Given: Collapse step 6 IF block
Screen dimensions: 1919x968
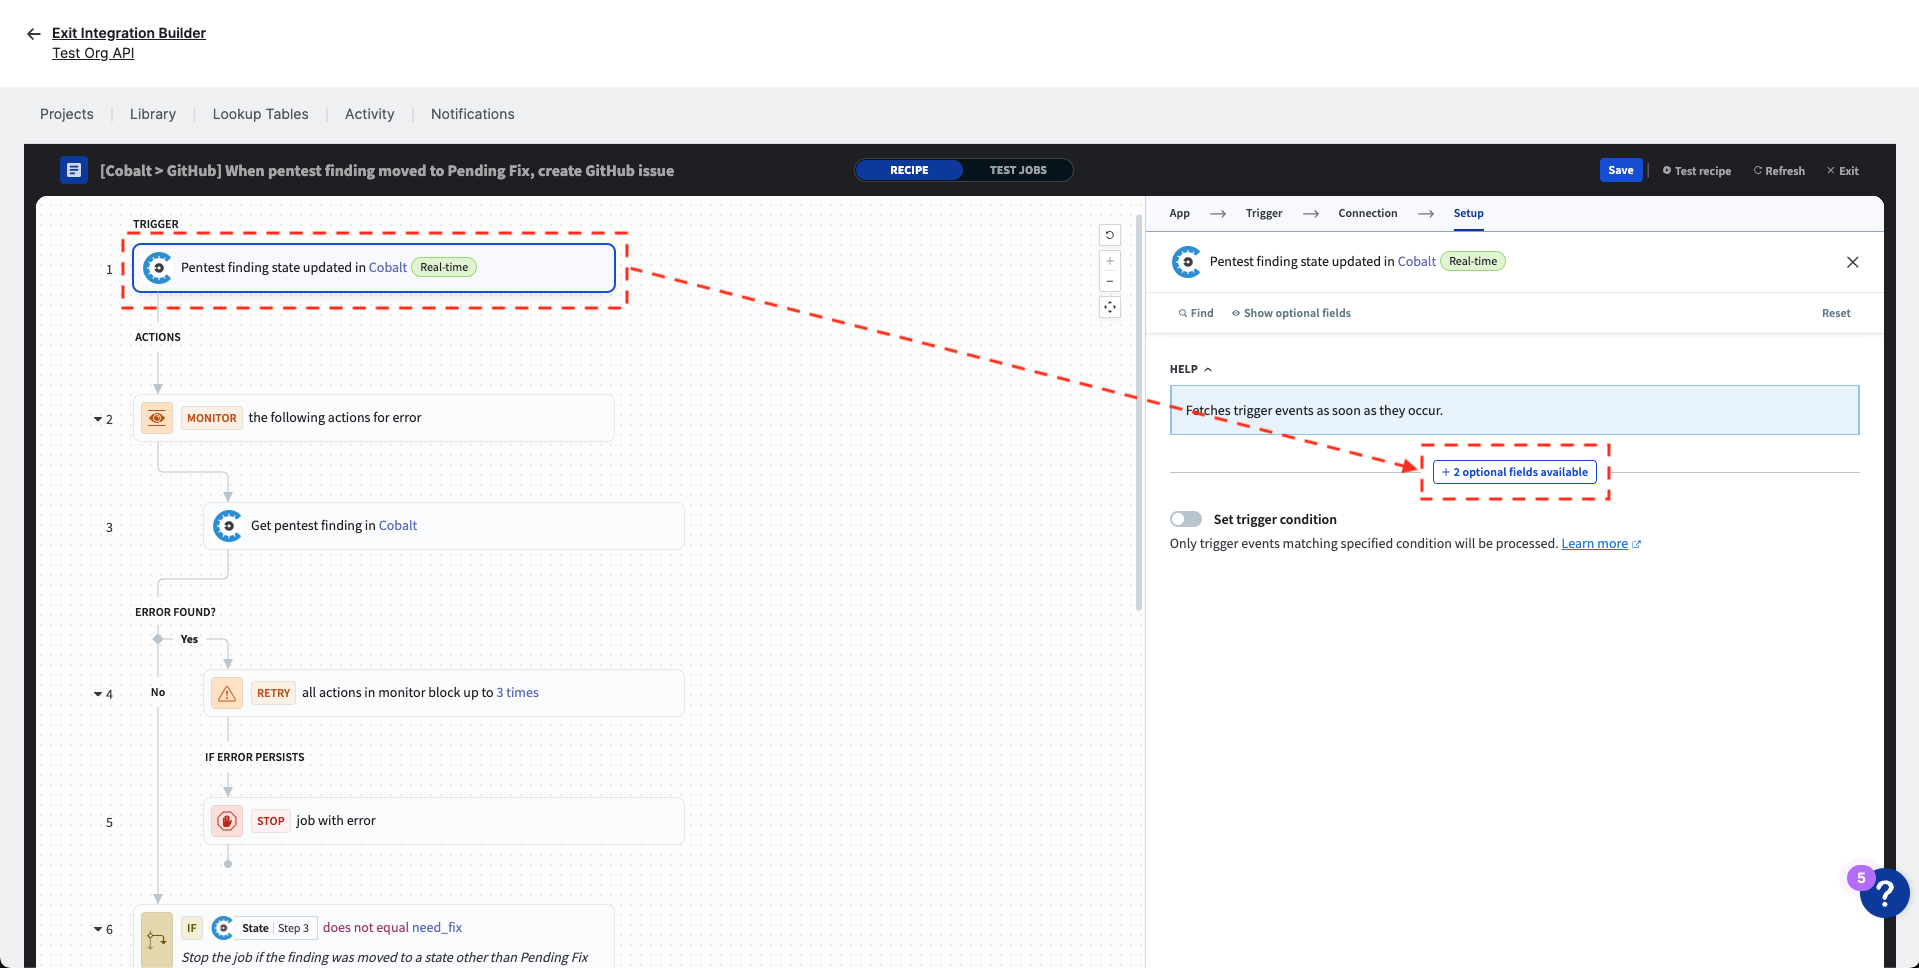Looking at the screenshot, I should (98, 930).
